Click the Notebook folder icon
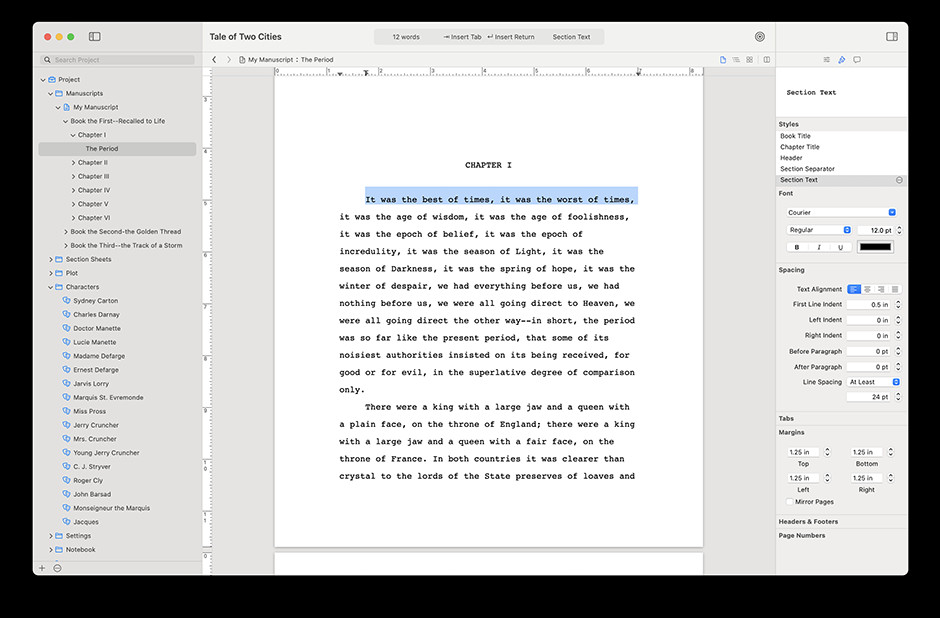 pos(59,549)
